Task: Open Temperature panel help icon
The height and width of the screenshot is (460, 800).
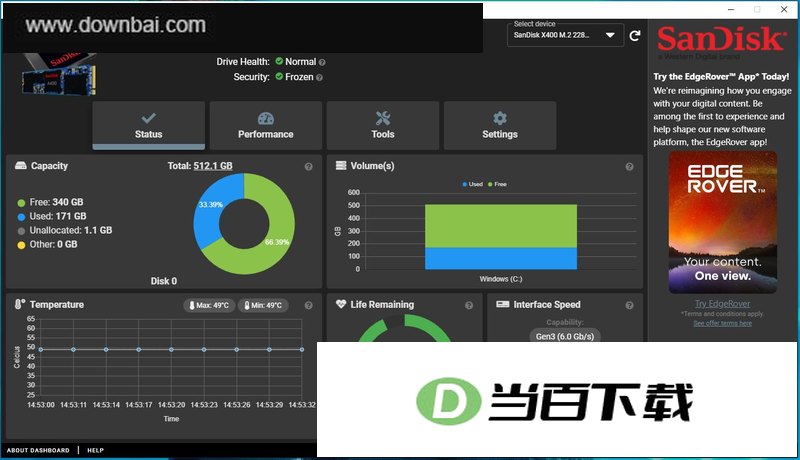Action: tap(309, 305)
